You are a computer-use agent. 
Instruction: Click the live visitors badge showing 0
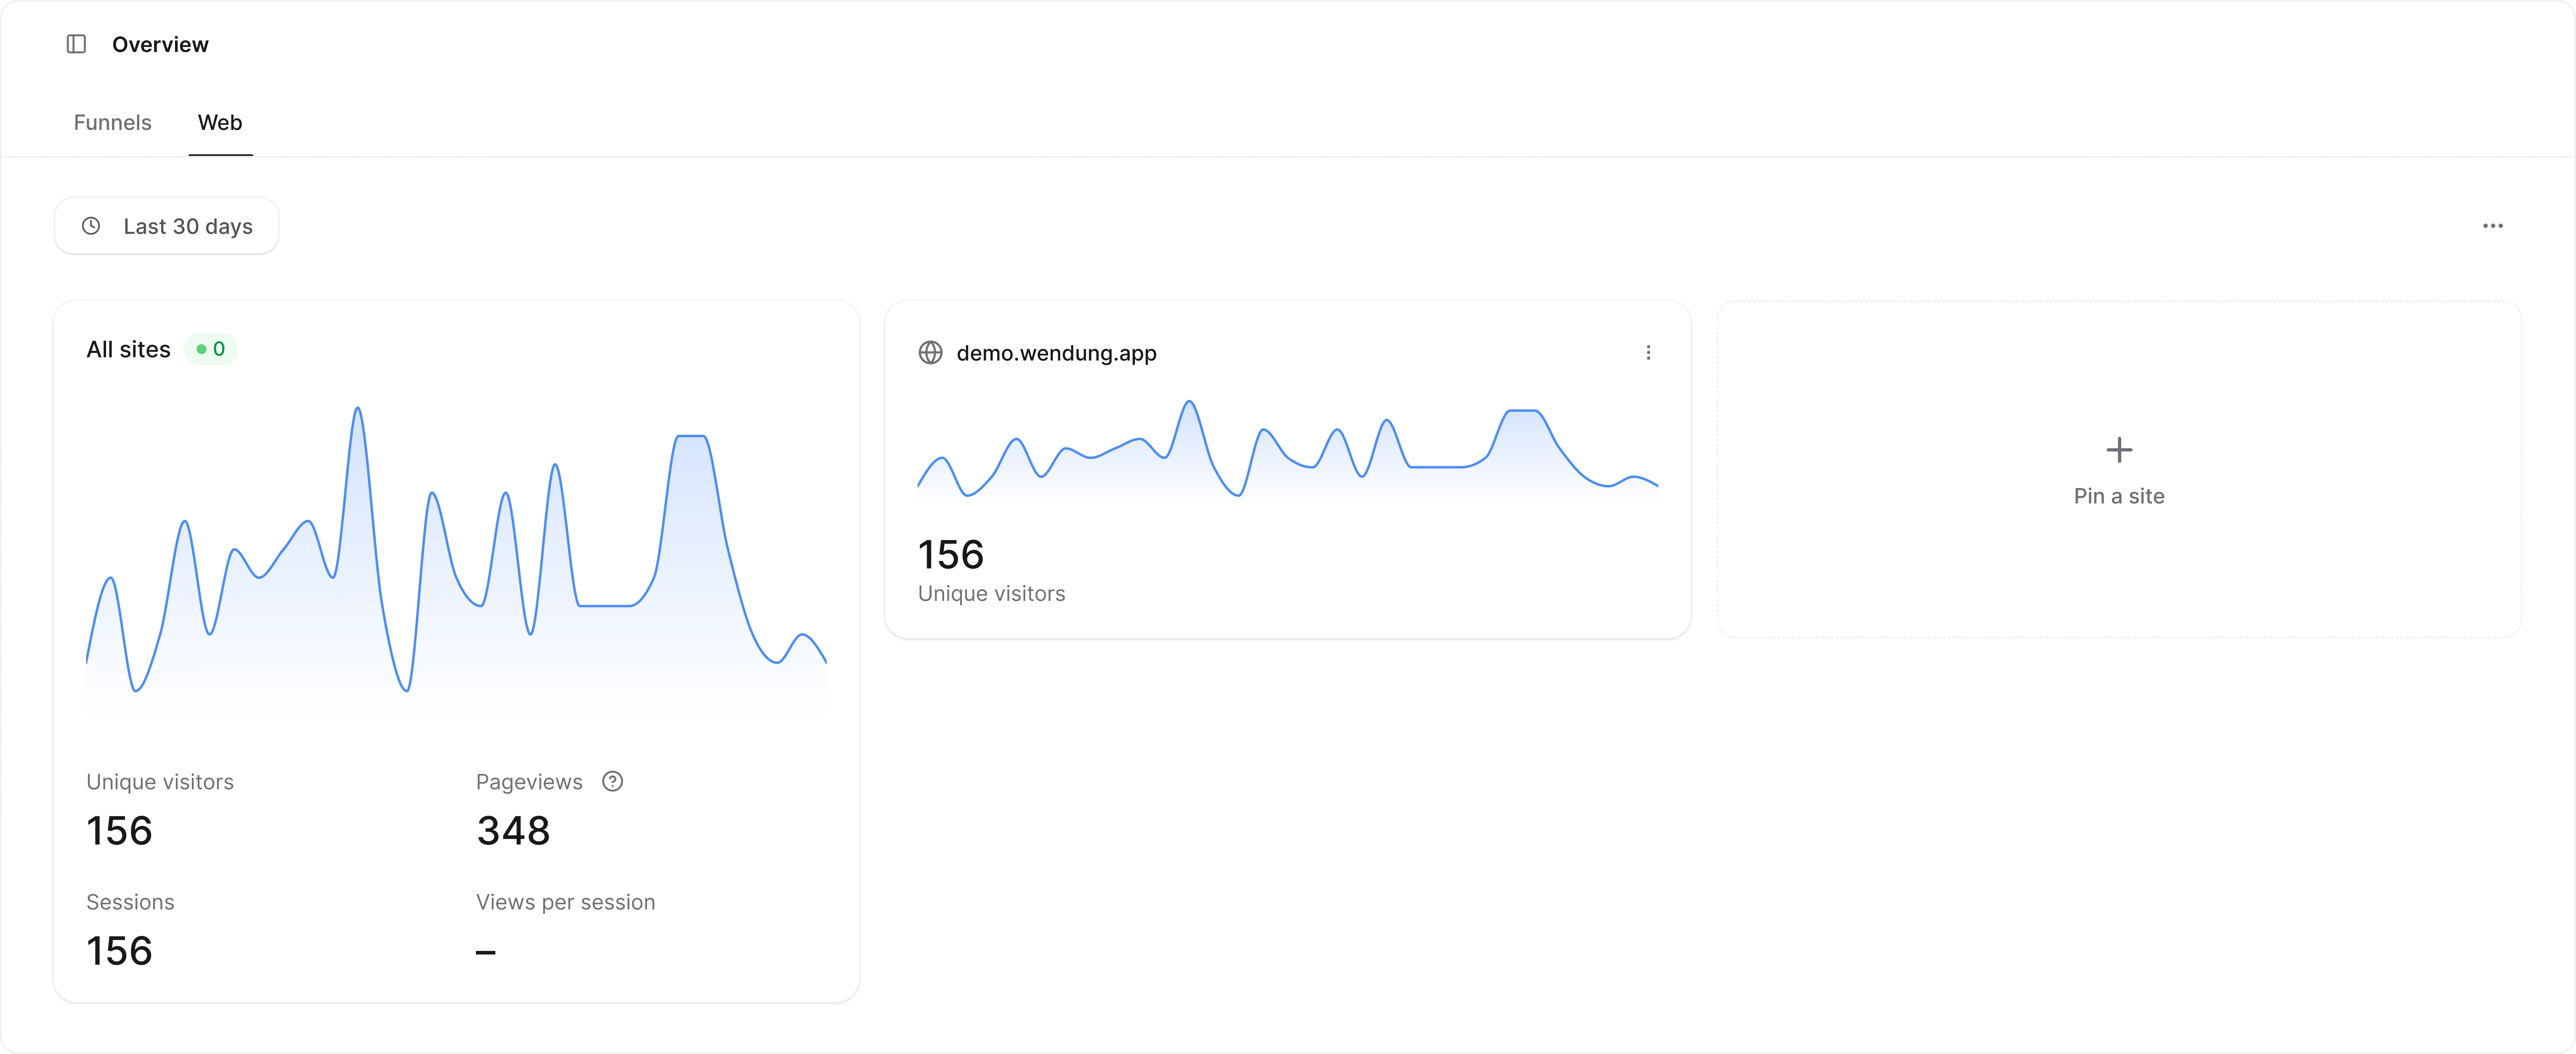coord(211,349)
